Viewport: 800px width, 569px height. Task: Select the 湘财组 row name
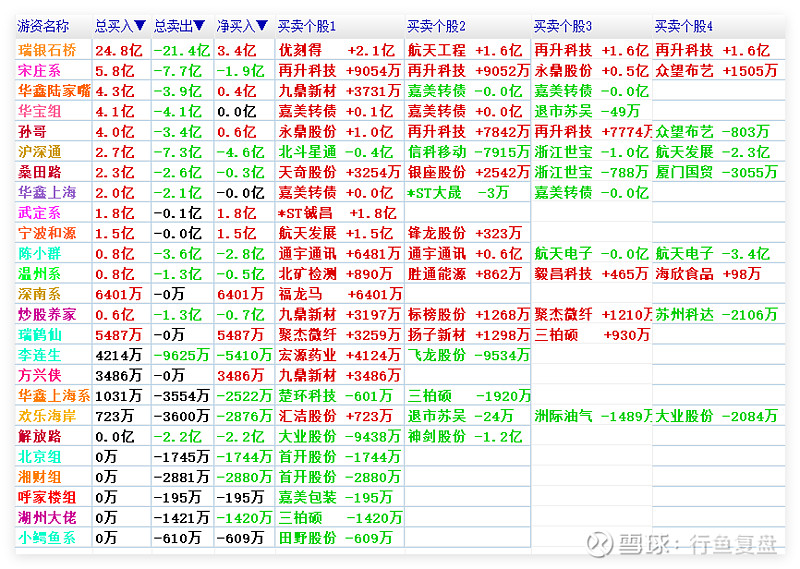tap(39, 477)
